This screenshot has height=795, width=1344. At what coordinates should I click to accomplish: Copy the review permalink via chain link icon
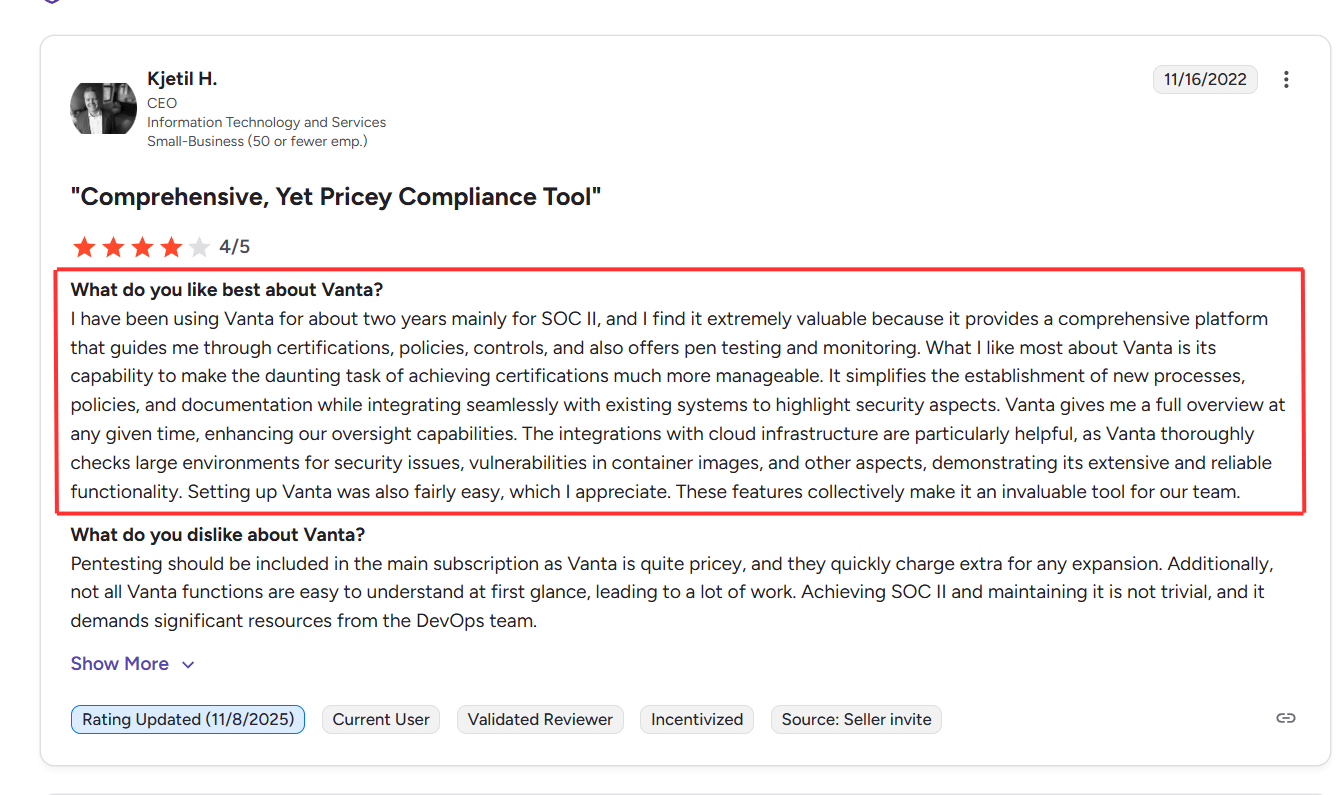coord(1285,718)
